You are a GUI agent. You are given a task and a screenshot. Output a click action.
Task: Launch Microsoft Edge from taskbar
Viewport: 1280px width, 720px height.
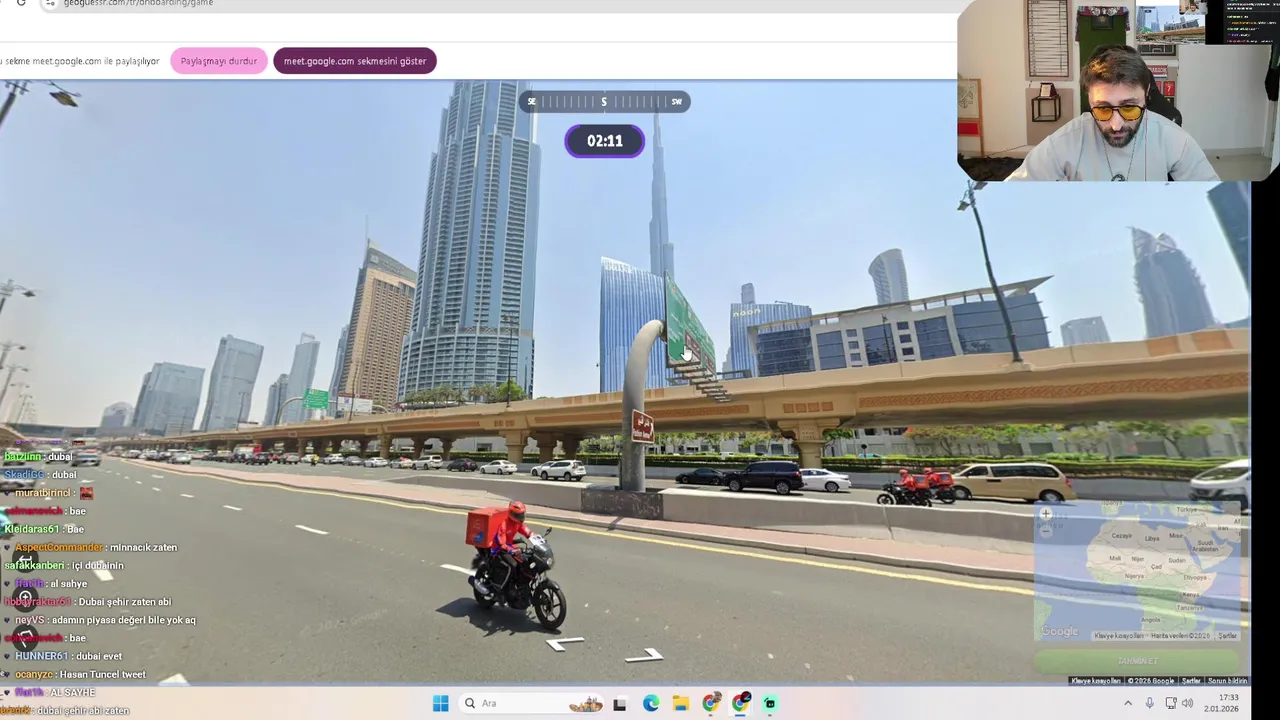point(651,703)
